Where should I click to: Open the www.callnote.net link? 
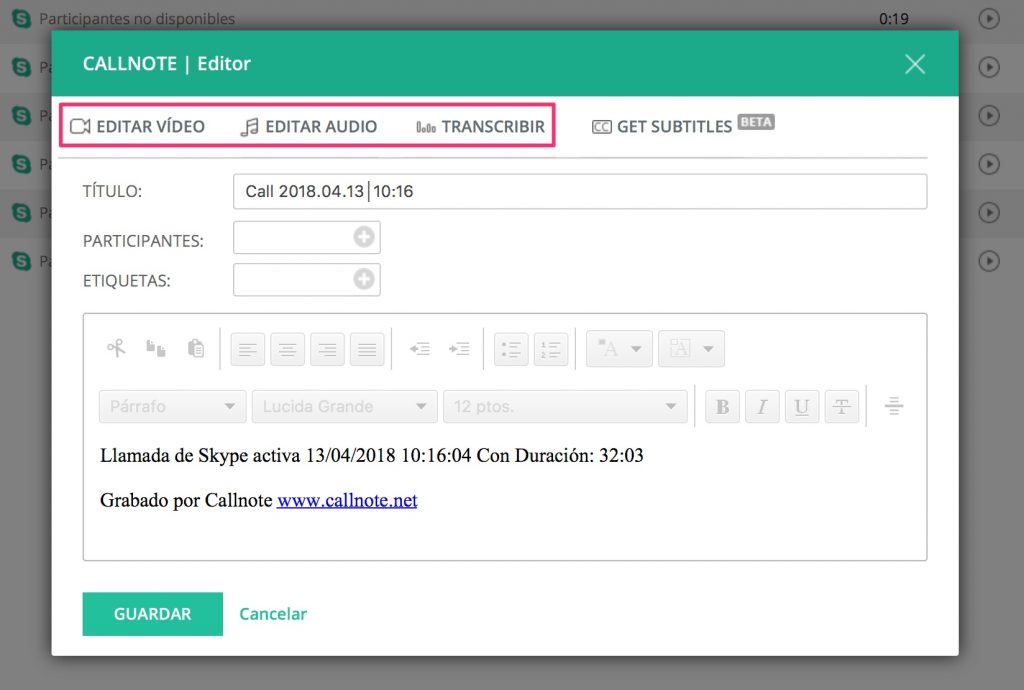pyautogui.click(x=347, y=500)
